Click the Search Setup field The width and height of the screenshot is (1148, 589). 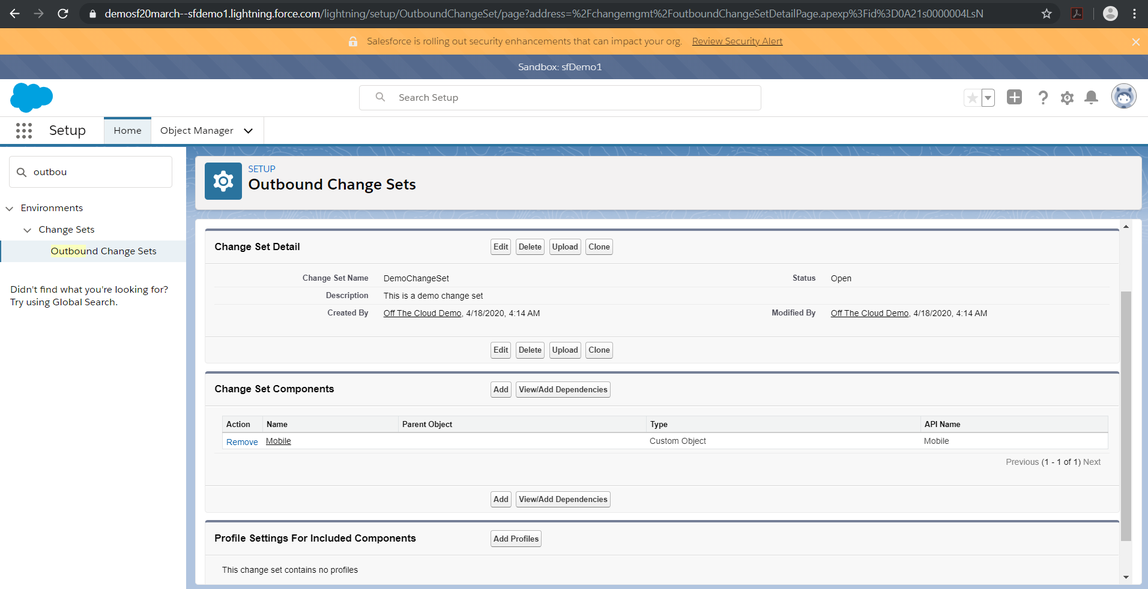pyautogui.click(x=560, y=97)
